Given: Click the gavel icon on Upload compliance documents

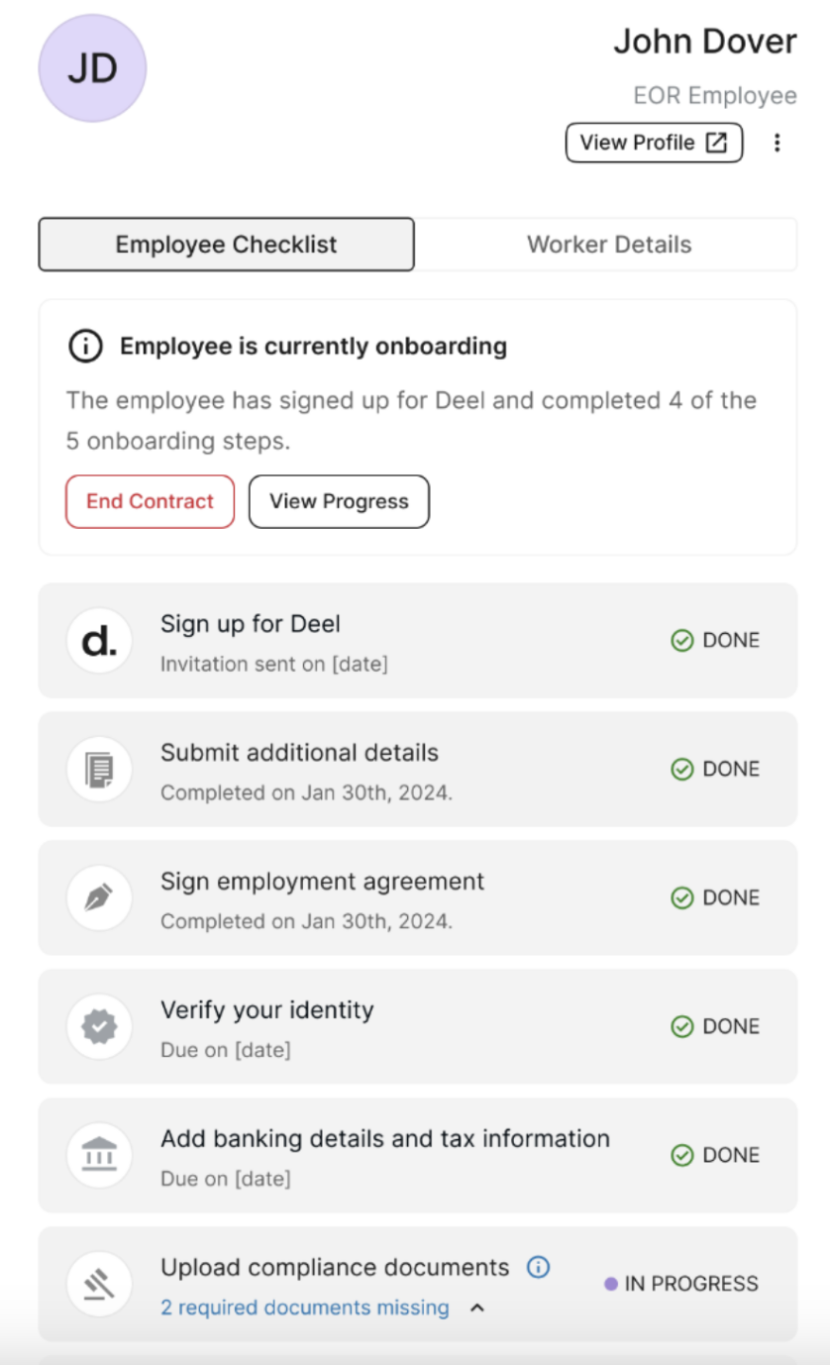Looking at the screenshot, I should 98,1284.
